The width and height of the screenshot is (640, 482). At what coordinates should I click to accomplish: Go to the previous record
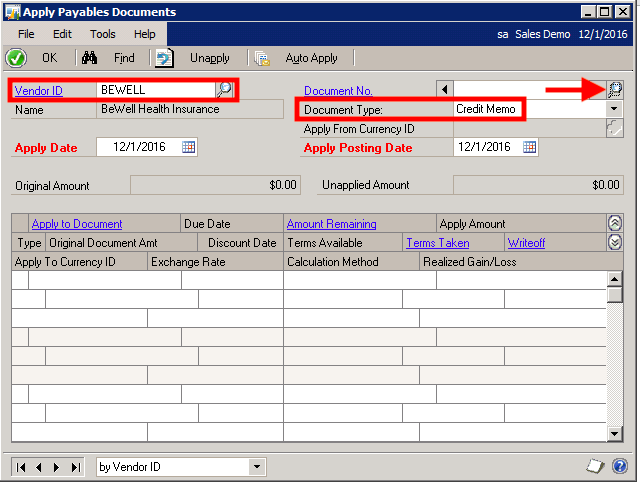[x=39, y=467]
